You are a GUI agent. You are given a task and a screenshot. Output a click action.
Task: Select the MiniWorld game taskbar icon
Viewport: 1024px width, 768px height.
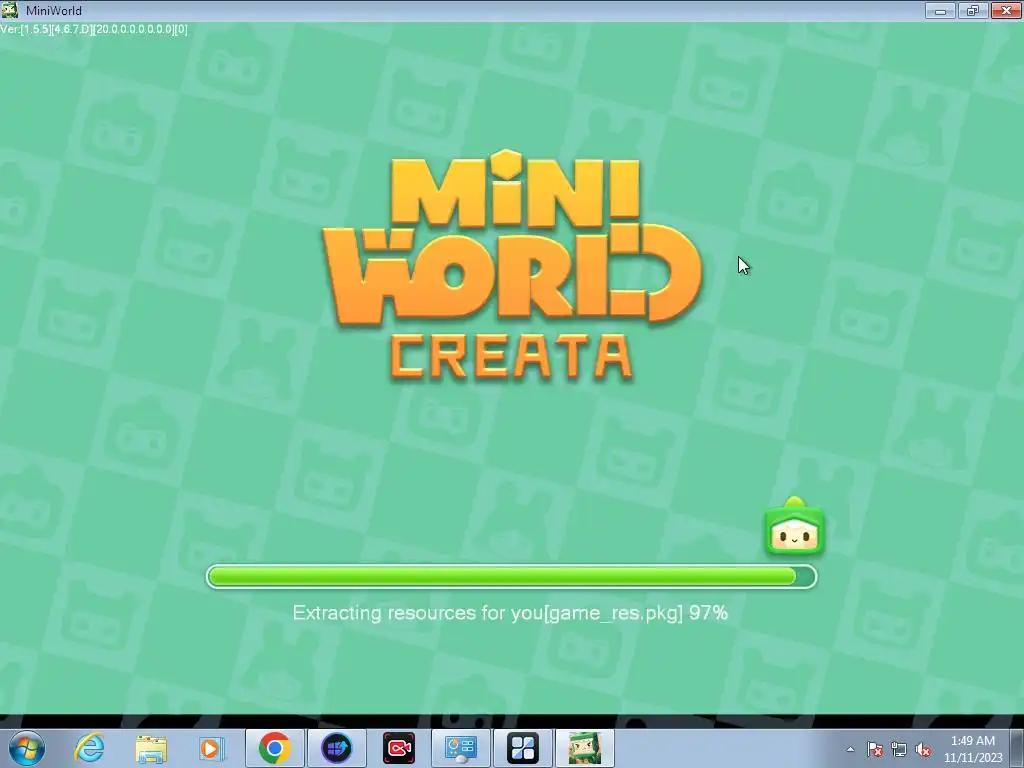584,748
